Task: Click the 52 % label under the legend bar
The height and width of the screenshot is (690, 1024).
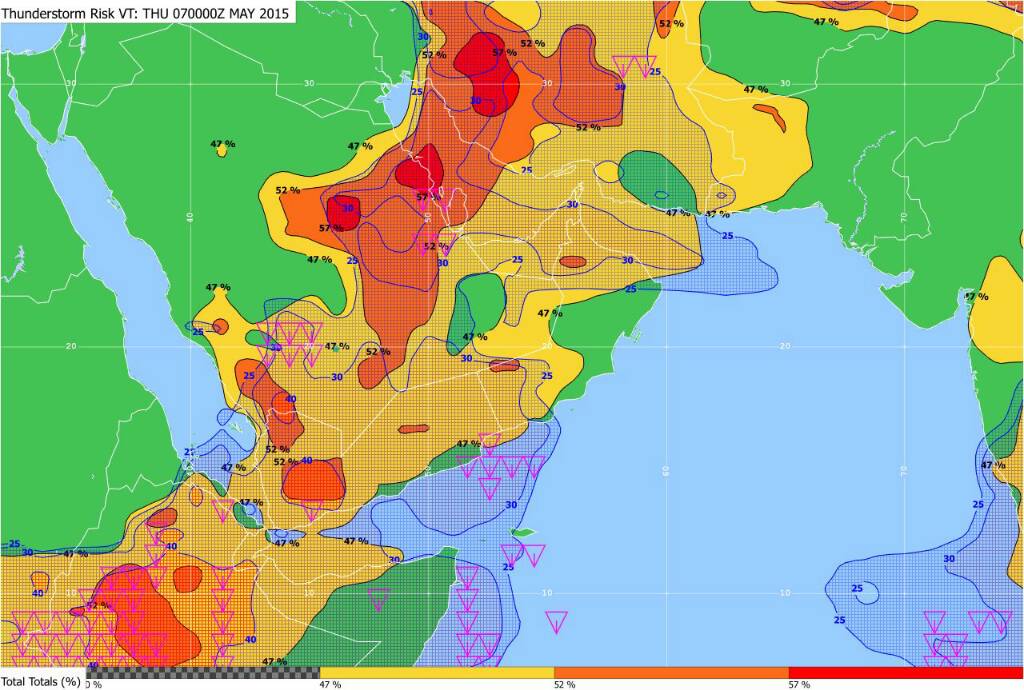Action: pos(565,684)
